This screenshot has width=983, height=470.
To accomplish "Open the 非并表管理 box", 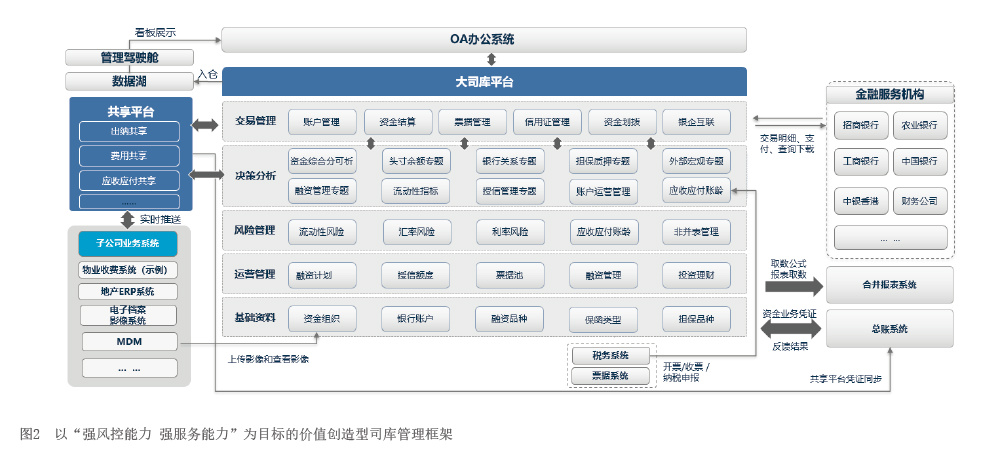I will (x=697, y=232).
